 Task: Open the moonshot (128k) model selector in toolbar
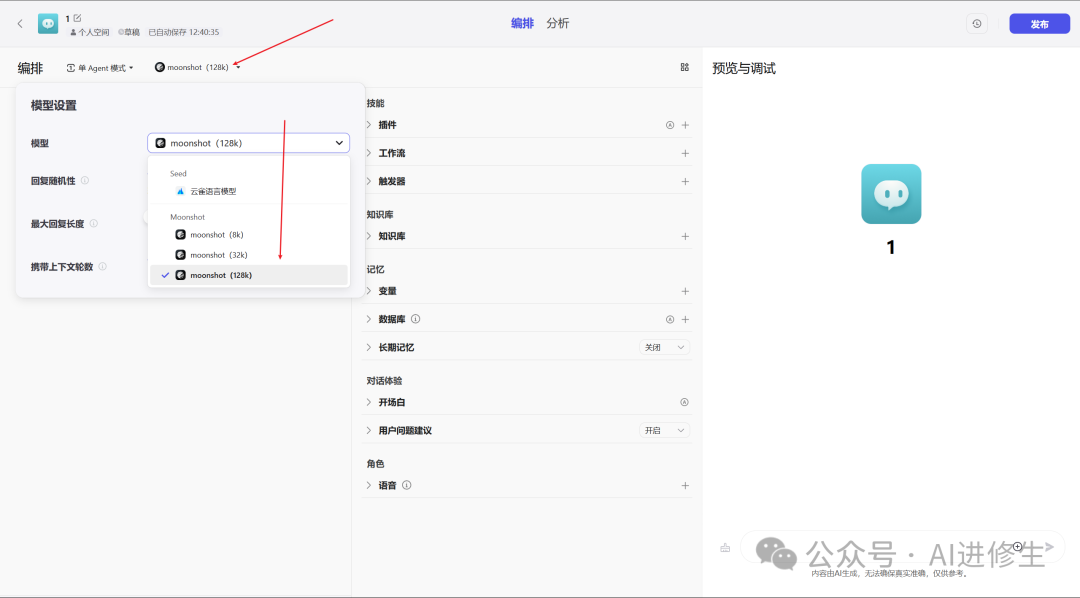point(198,67)
